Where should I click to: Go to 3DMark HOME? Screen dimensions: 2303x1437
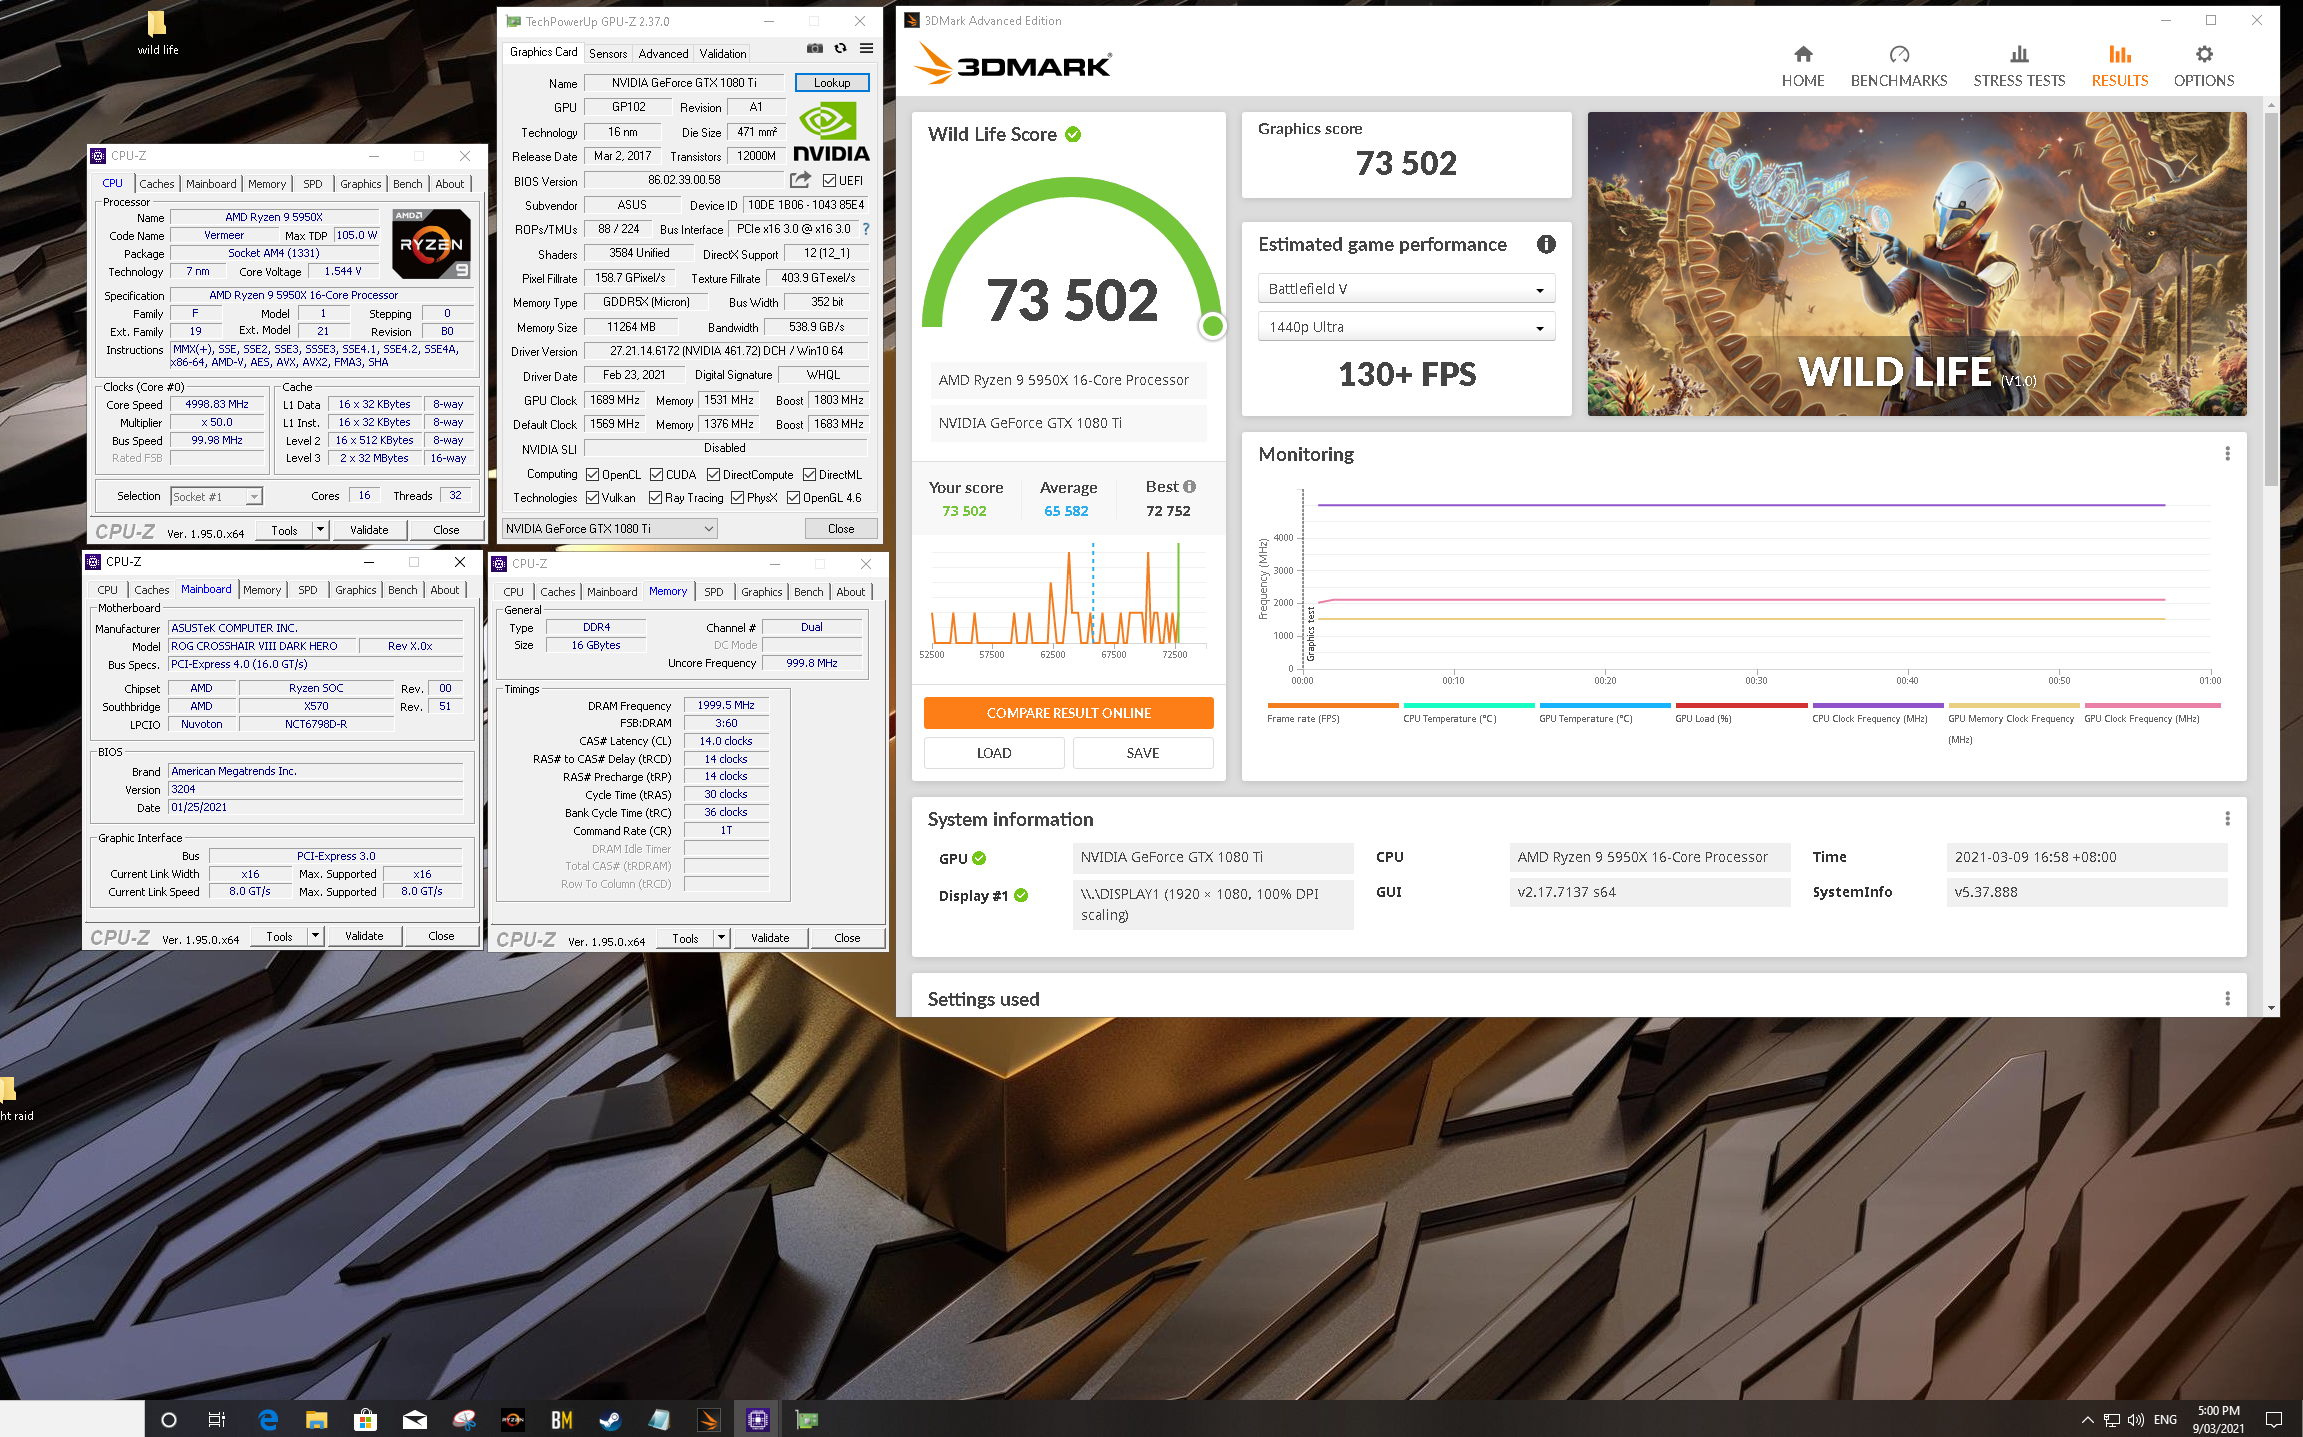point(1802,66)
